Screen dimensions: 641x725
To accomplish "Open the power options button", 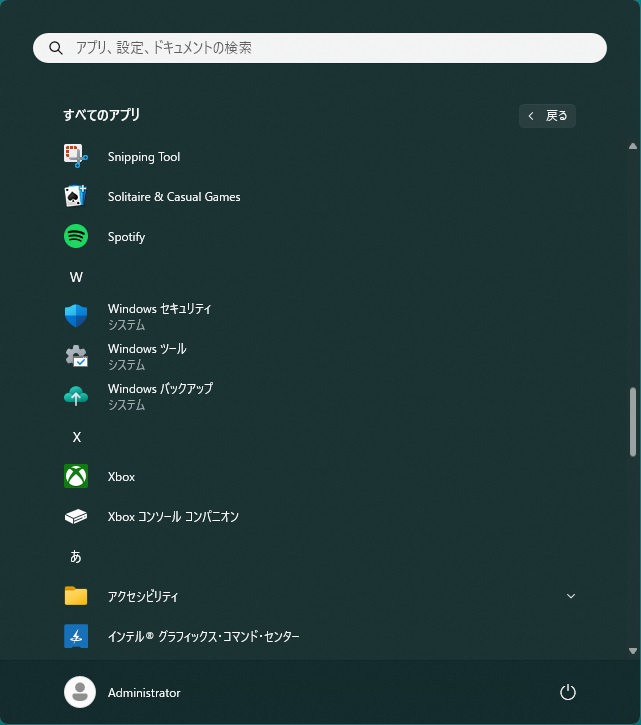I will click(x=568, y=692).
